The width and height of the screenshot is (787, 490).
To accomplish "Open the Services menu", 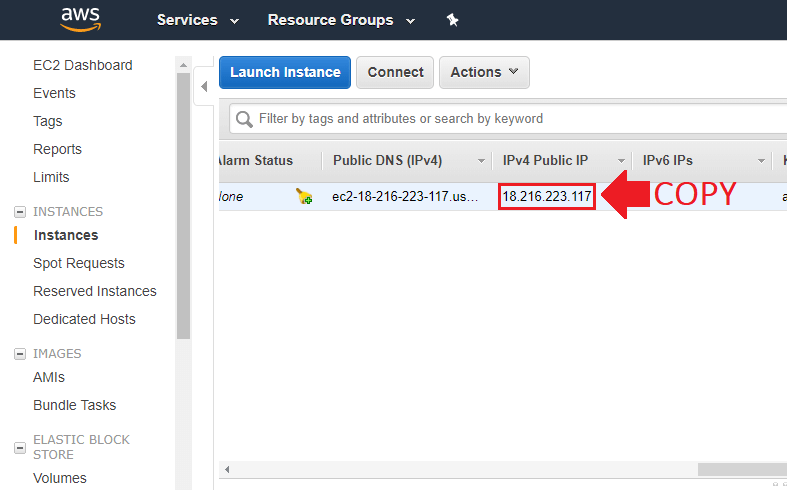I will [x=198, y=20].
